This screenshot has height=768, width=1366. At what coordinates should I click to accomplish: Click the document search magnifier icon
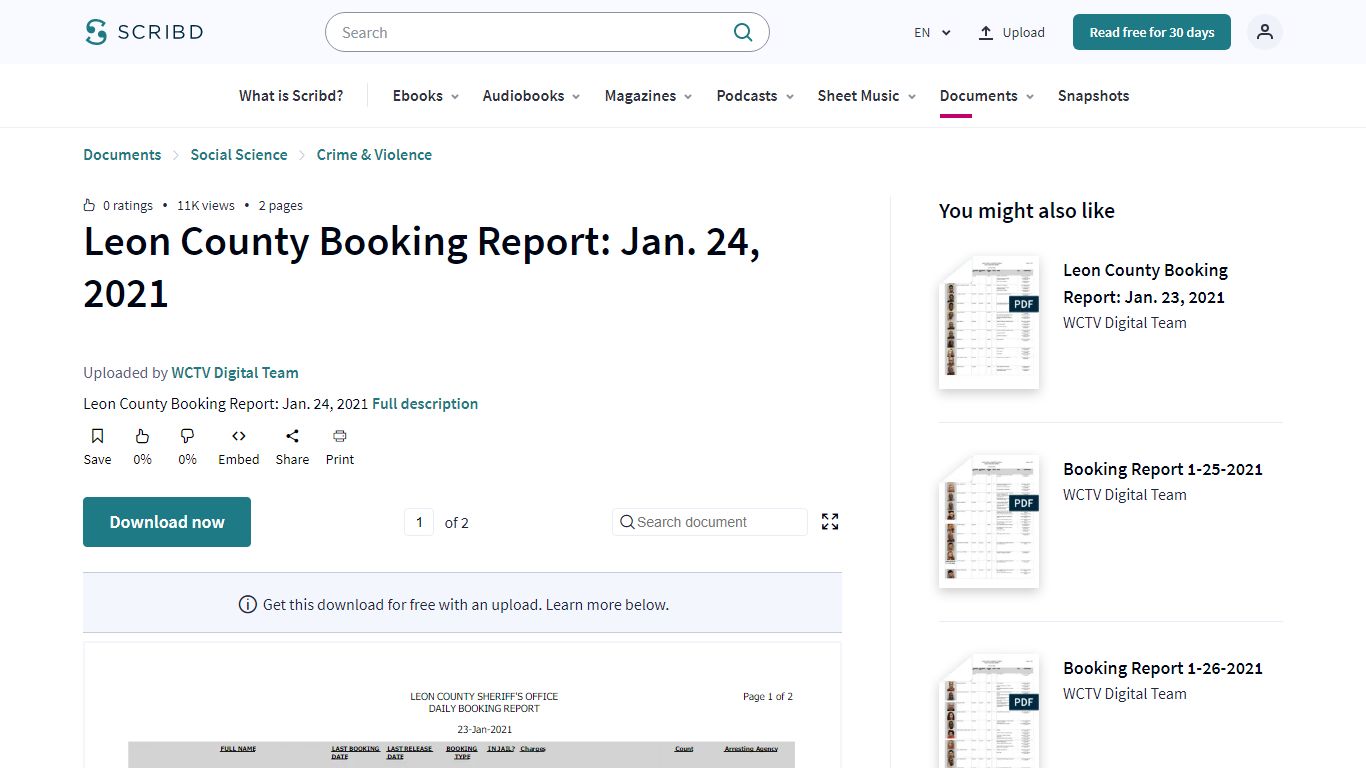627,522
